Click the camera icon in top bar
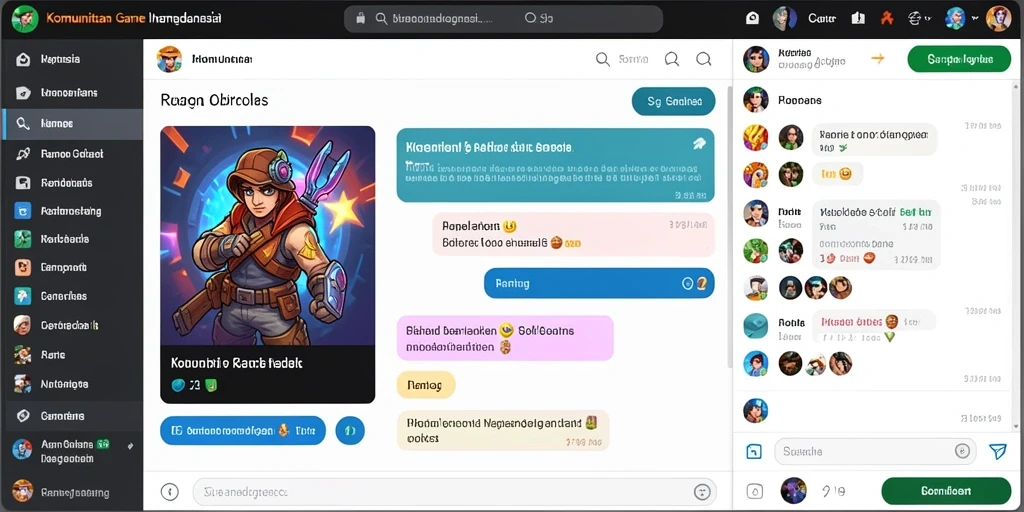The width and height of the screenshot is (1024, 512). tap(752, 19)
